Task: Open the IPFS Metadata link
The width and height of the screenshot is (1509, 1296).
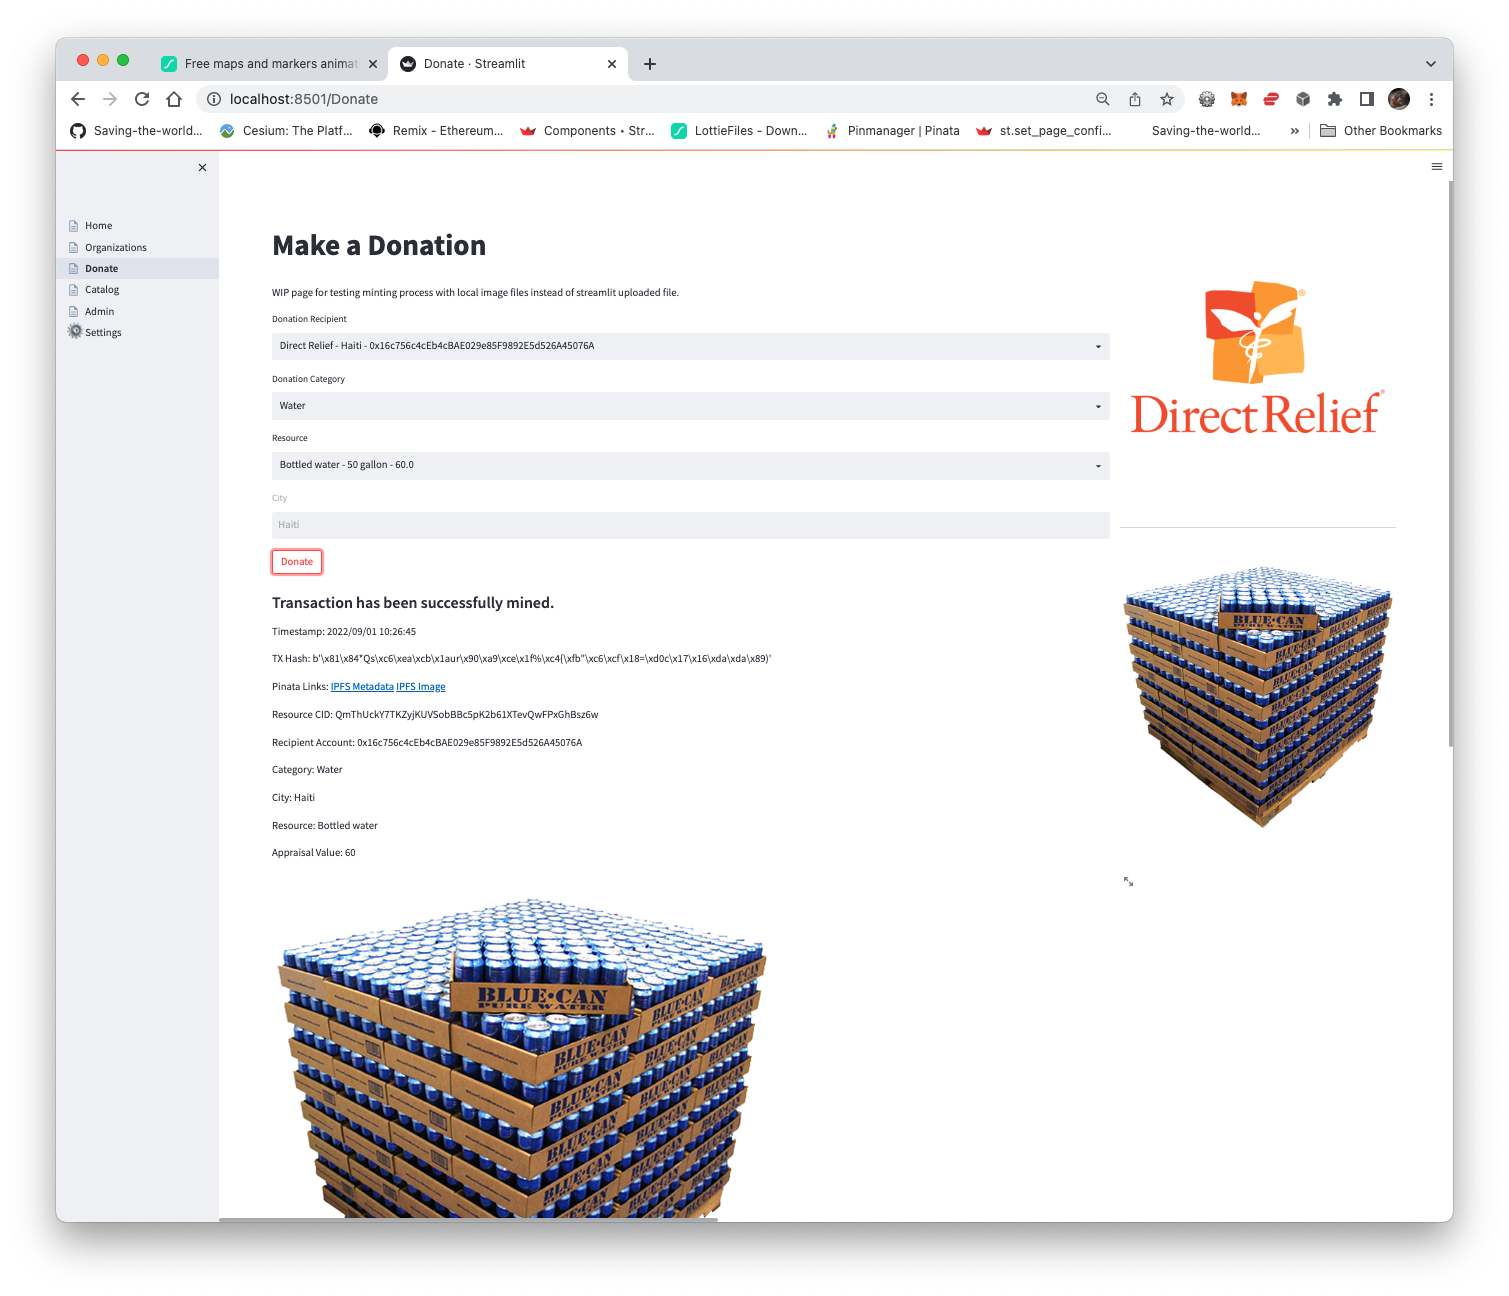Action: 362,687
